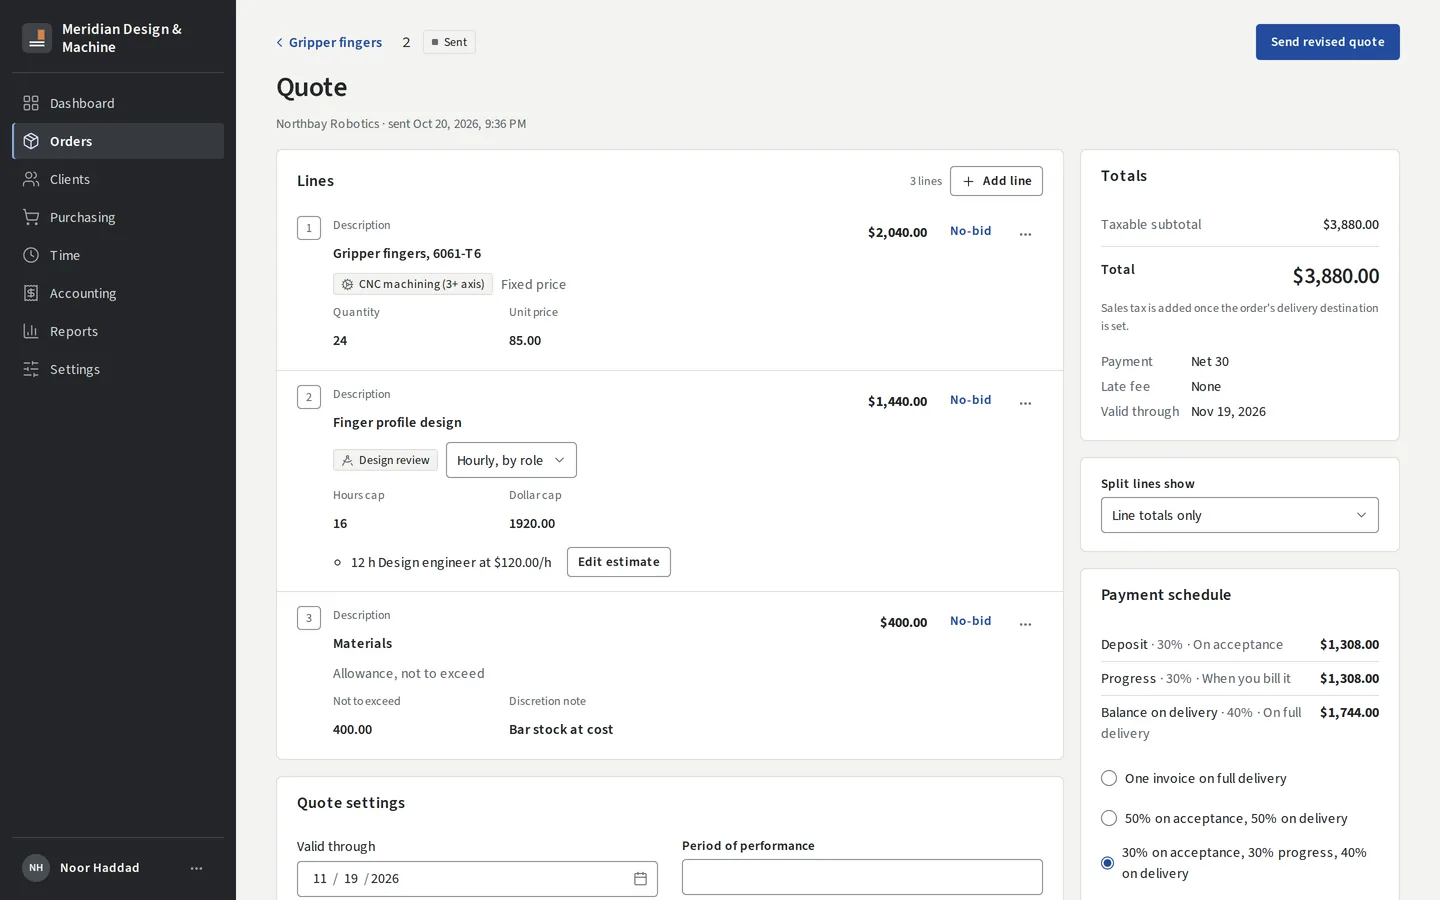1440x900 pixels.
Task: Click the plus icon on Add line
Action: pos(968,181)
